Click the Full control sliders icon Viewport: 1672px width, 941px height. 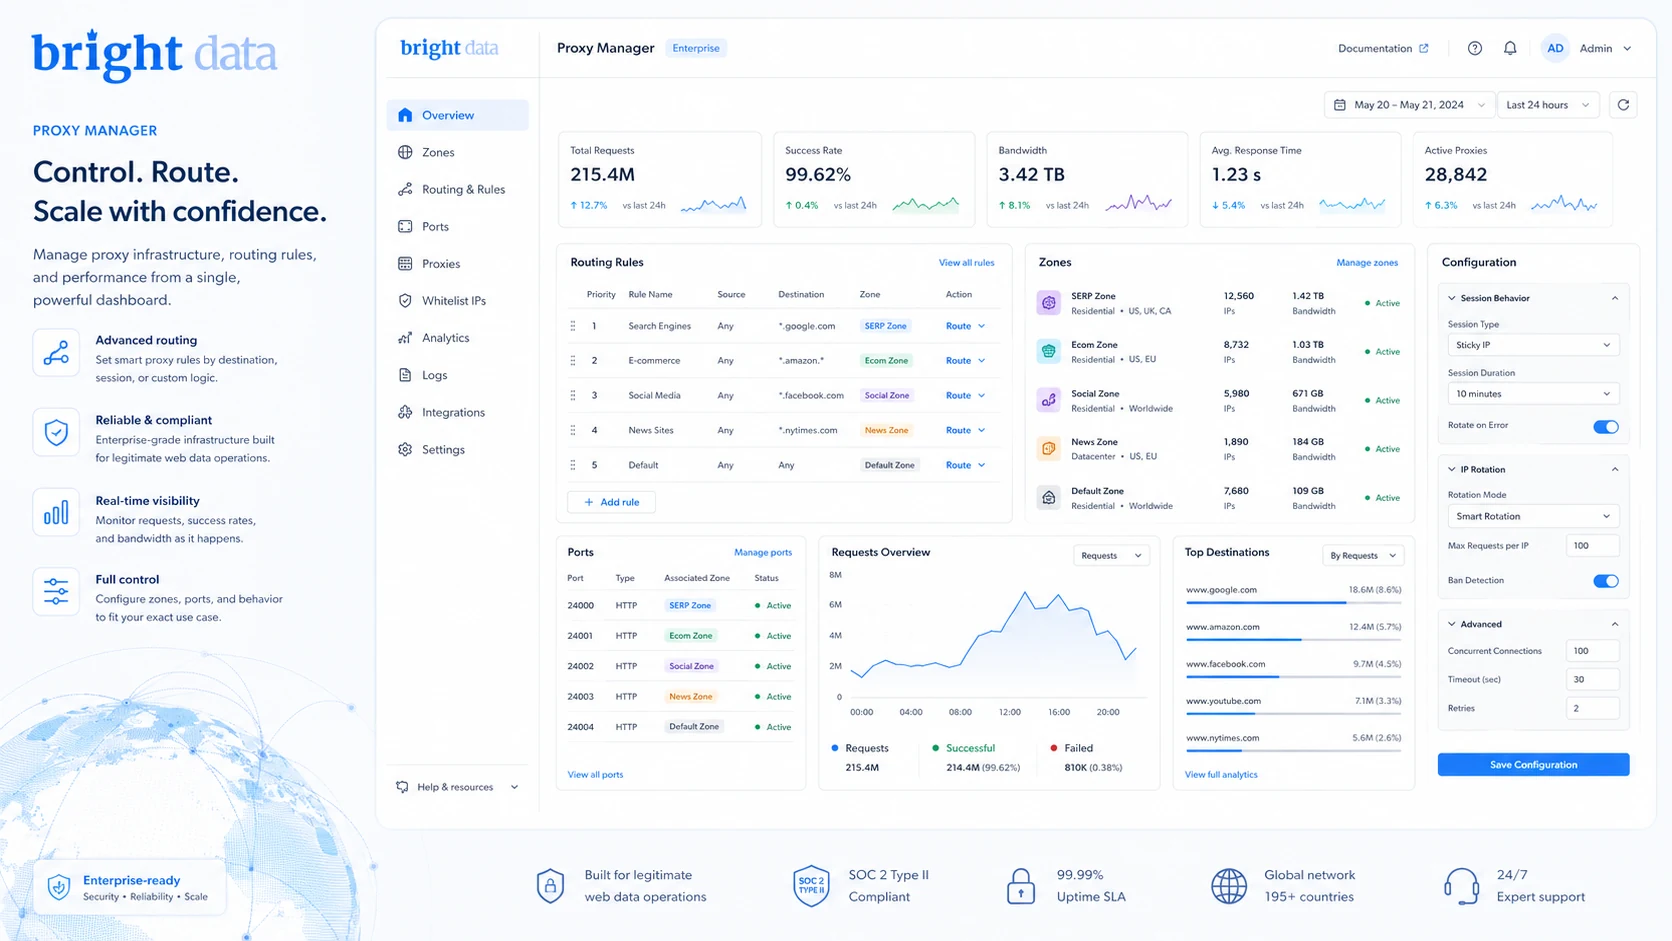coord(56,591)
